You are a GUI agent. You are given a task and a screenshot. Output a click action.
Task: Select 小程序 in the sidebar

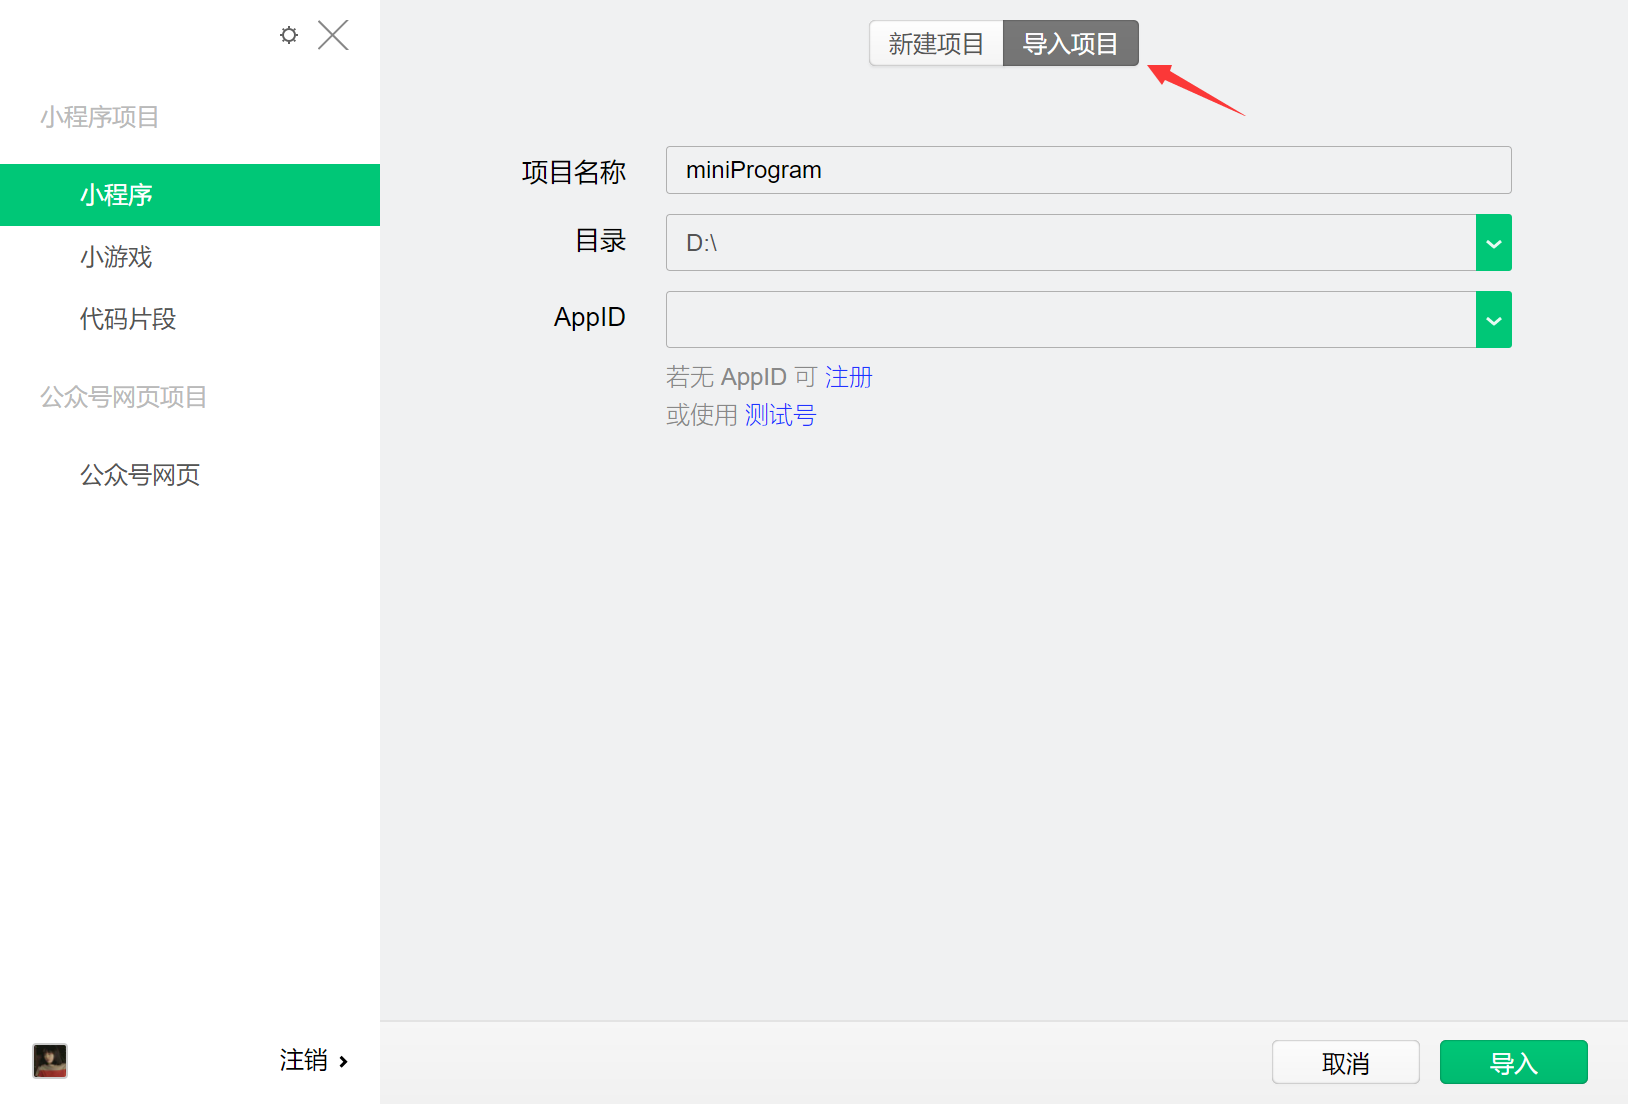tap(190, 195)
